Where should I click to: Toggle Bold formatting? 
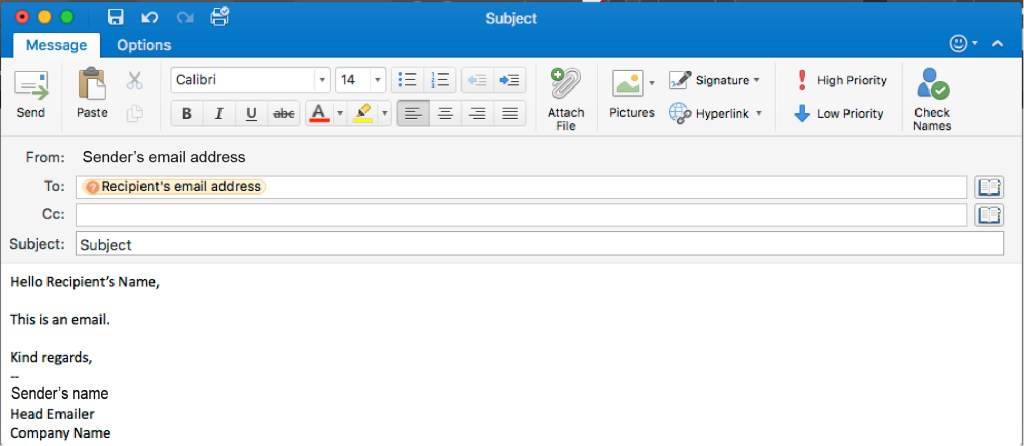point(186,114)
